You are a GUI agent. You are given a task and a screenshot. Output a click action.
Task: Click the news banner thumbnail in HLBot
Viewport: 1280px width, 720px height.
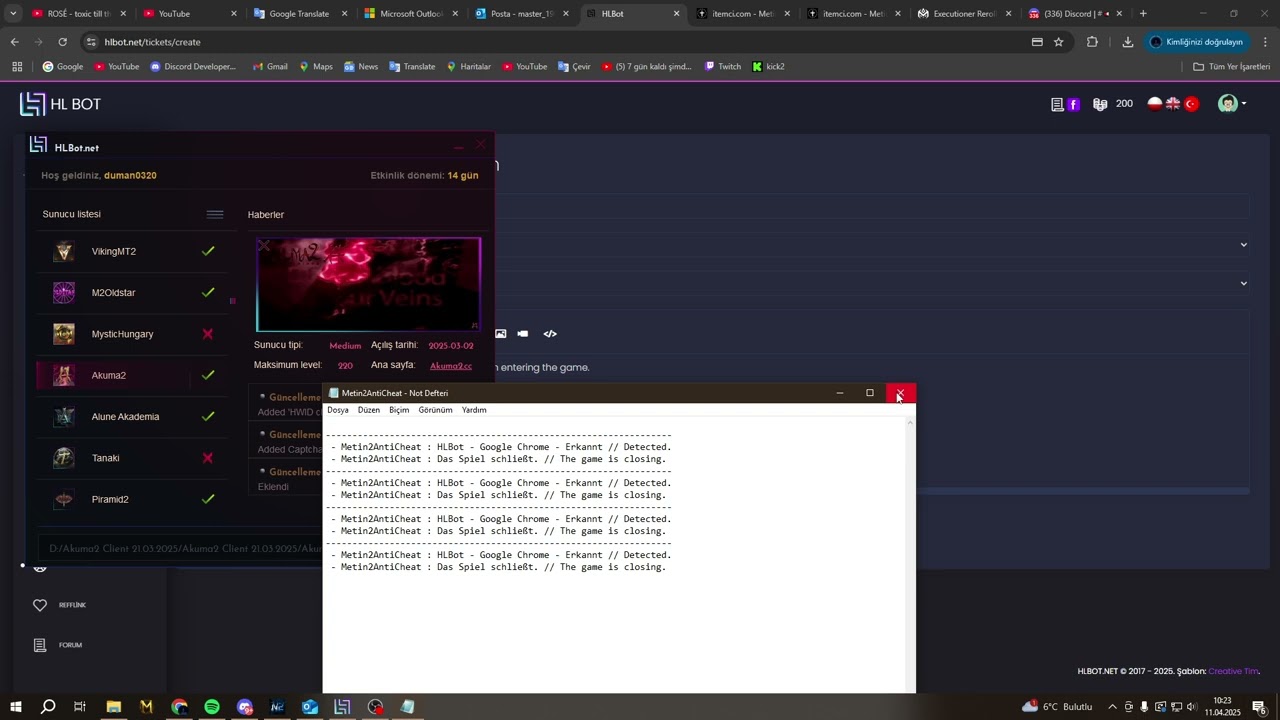369,284
